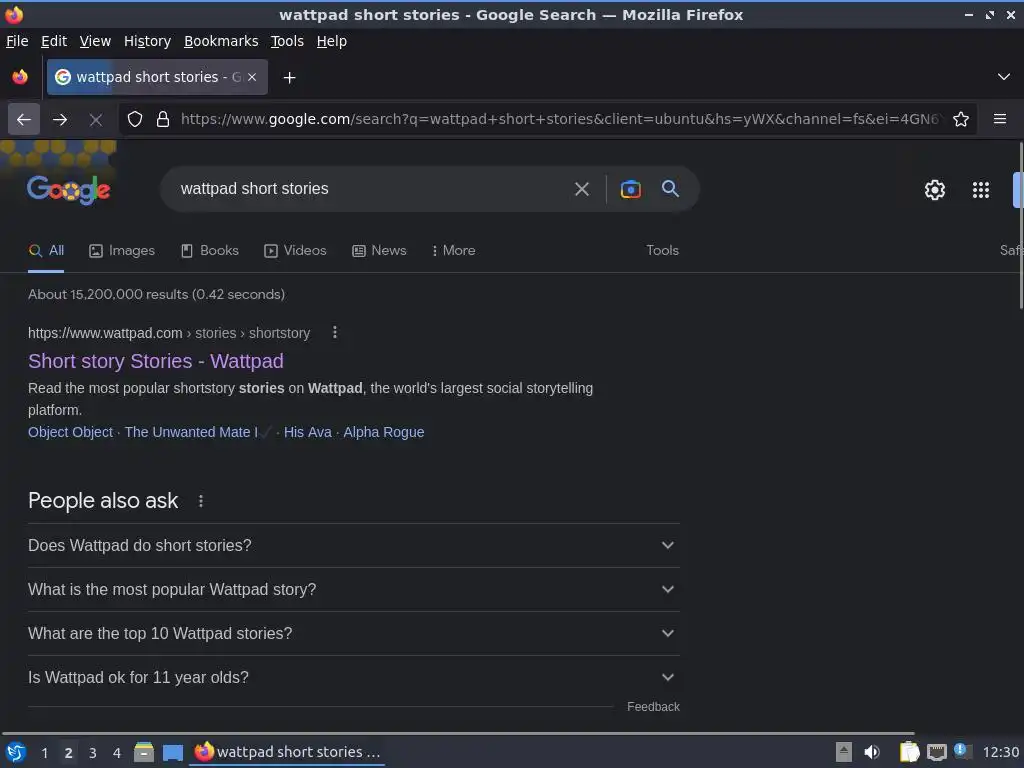Open the Tools menu in menu bar
This screenshot has height=768, width=1024.
tap(287, 41)
